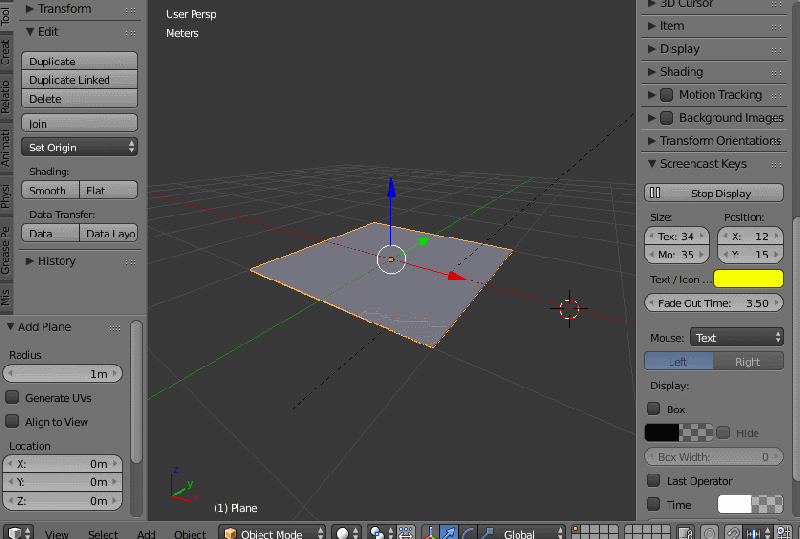The width and height of the screenshot is (800, 539).
Task: Toggle the snap magnet icon
Action: click(x=733, y=533)
